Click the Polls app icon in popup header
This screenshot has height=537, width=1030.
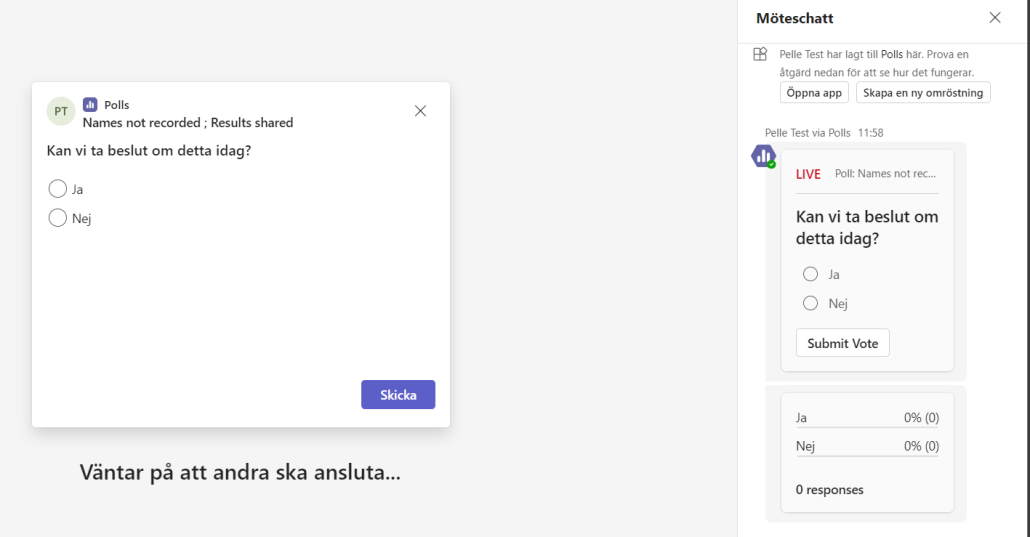pos(90,105)
